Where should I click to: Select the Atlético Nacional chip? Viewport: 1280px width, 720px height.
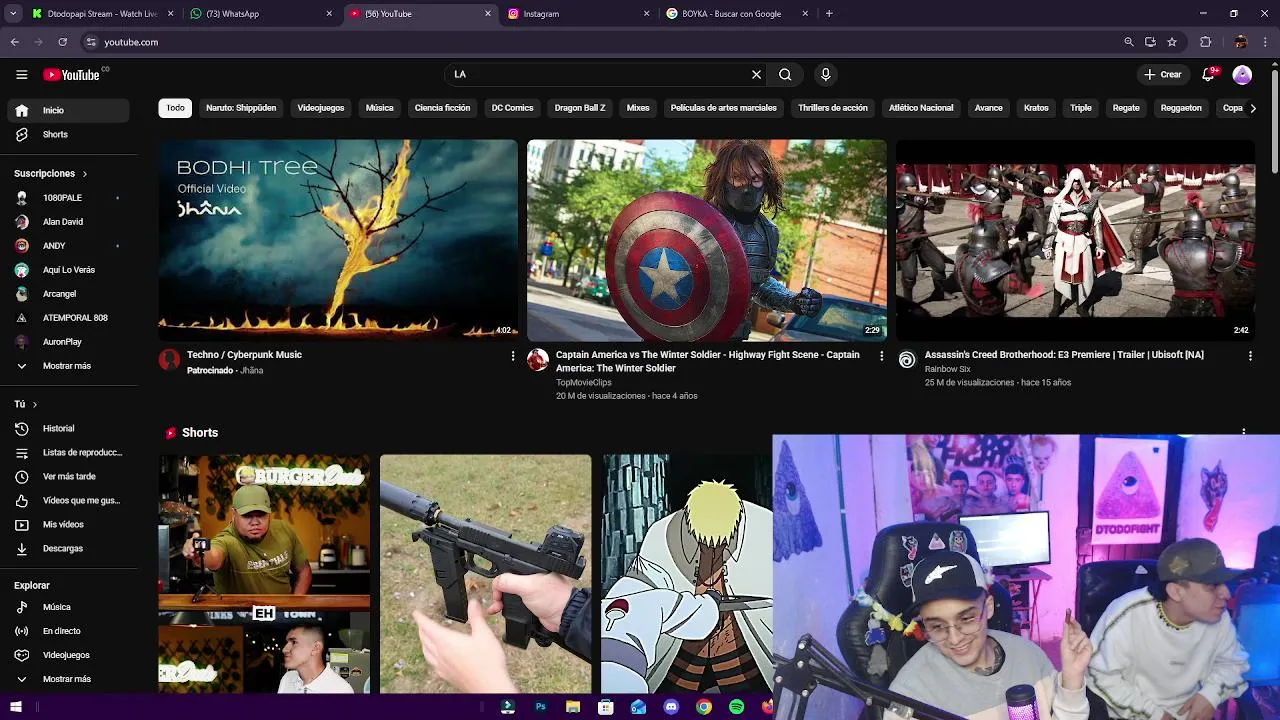tap(921, 108)
